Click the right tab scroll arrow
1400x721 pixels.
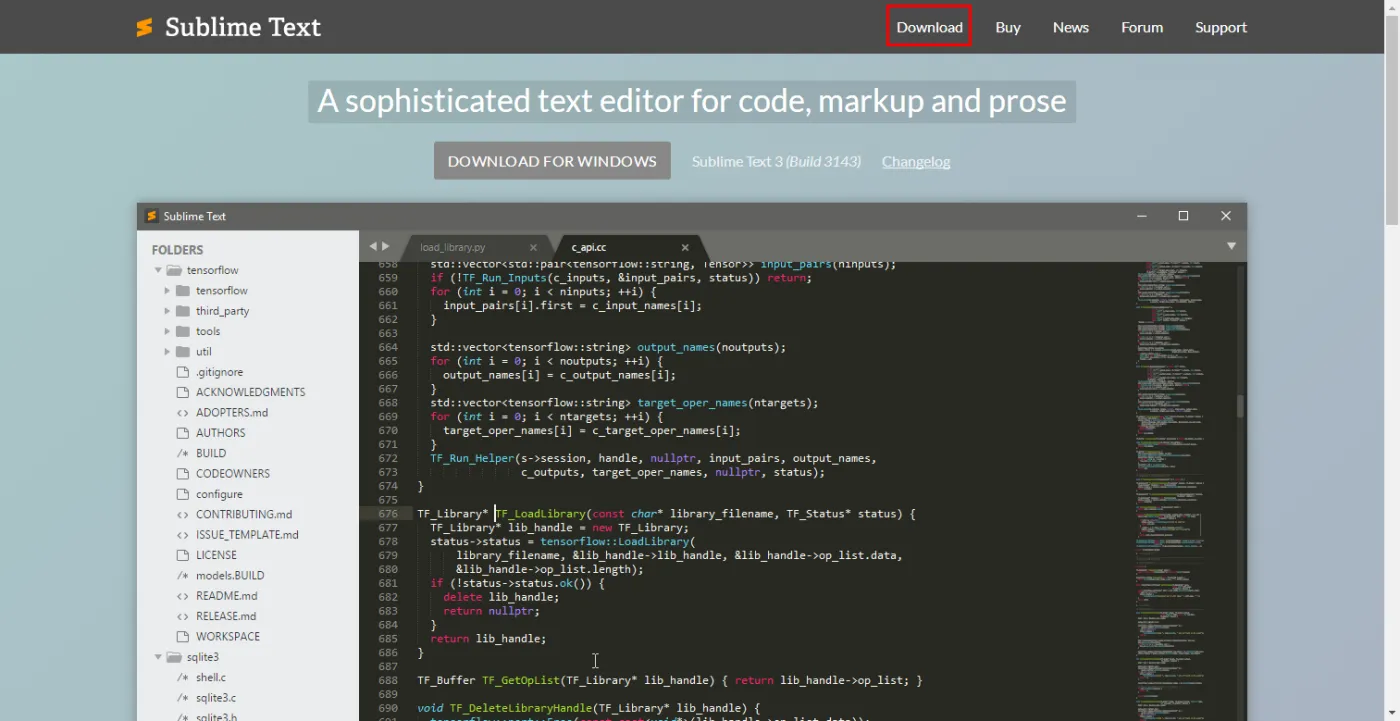point(386,246)
